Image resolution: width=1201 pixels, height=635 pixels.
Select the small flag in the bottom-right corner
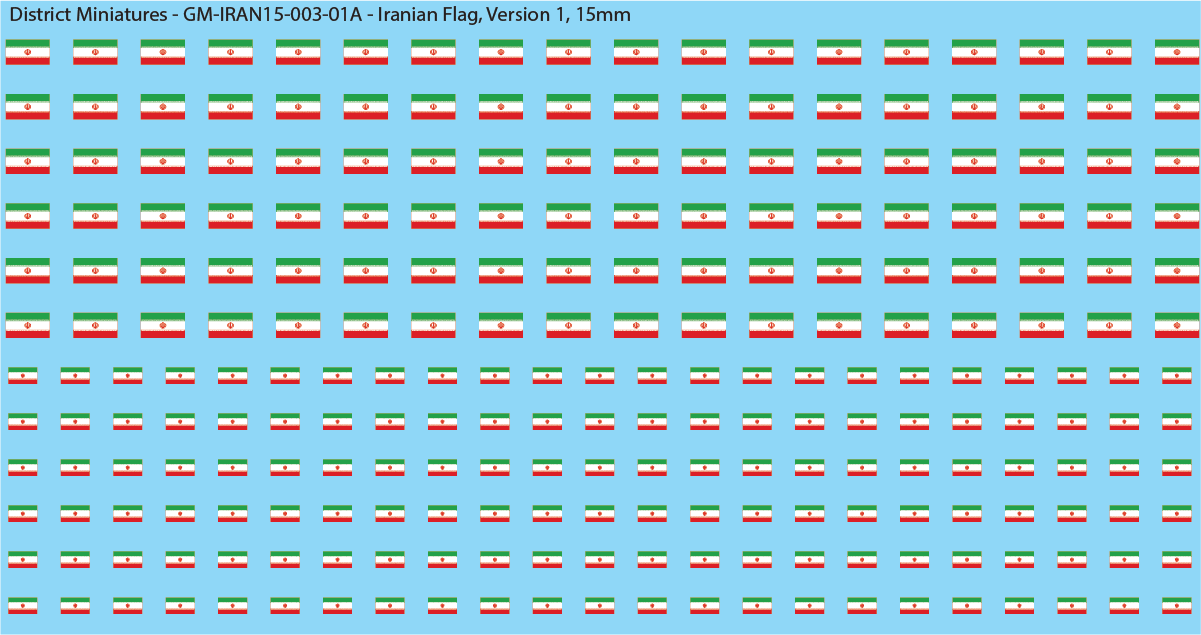pos(1176,606)
